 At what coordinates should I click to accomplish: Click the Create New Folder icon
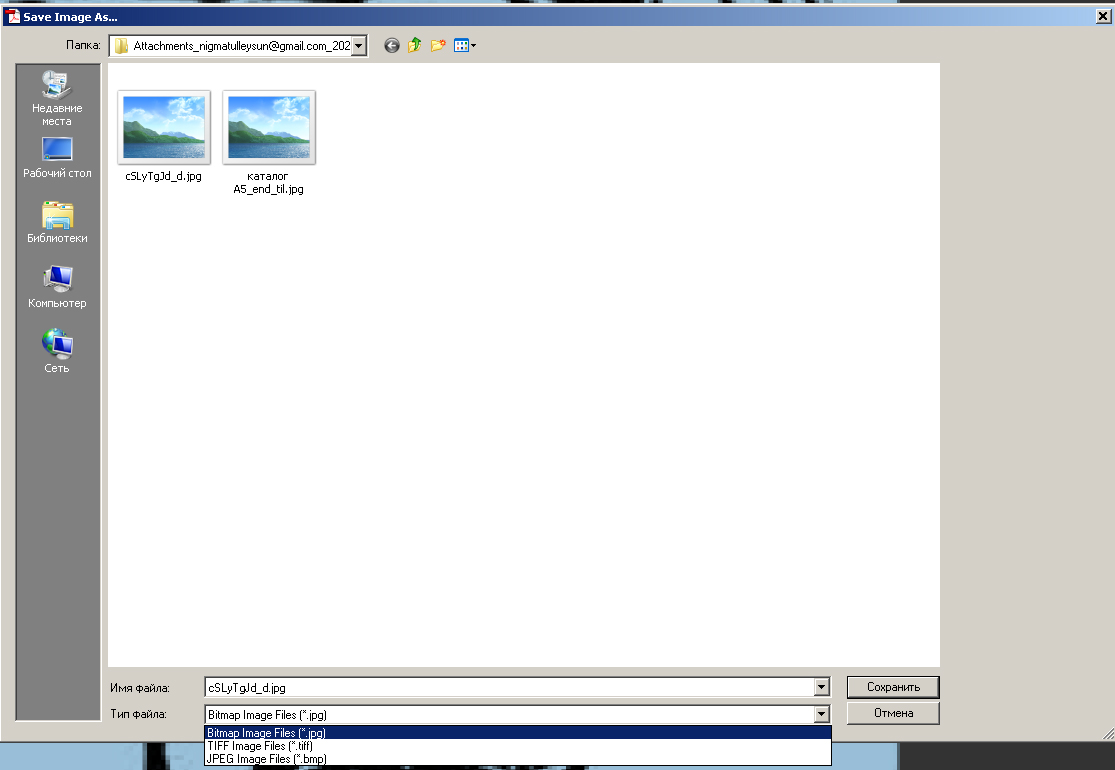tap(437, 45)
